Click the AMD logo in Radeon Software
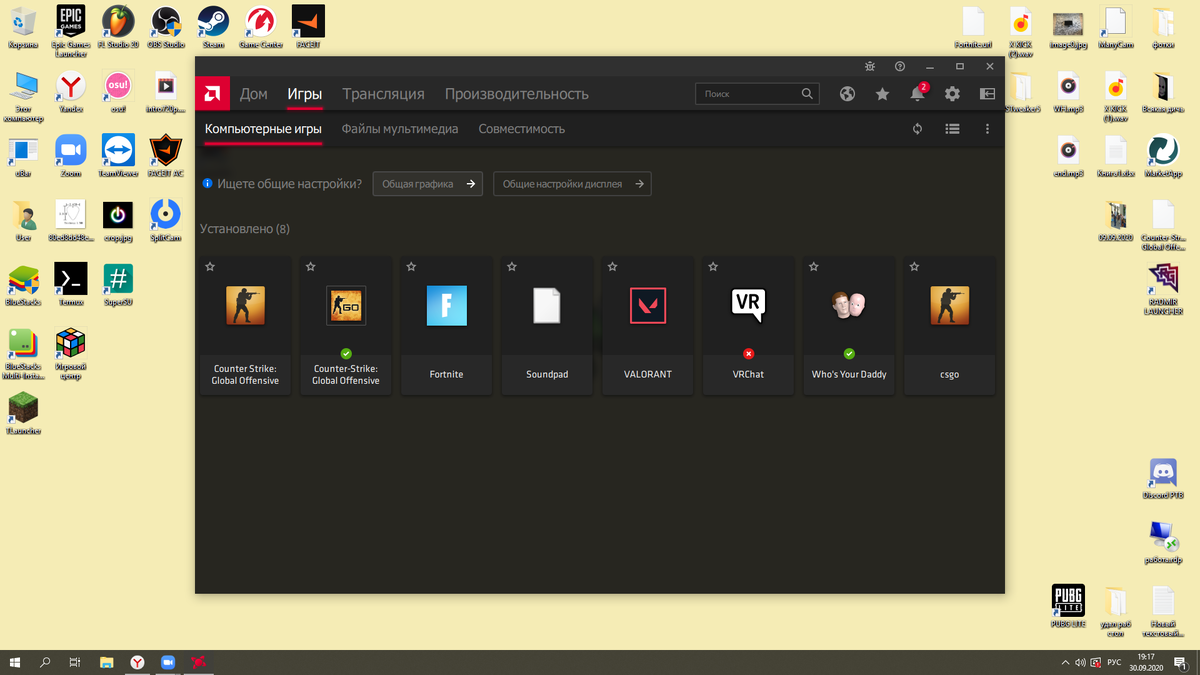 point(213,94)
